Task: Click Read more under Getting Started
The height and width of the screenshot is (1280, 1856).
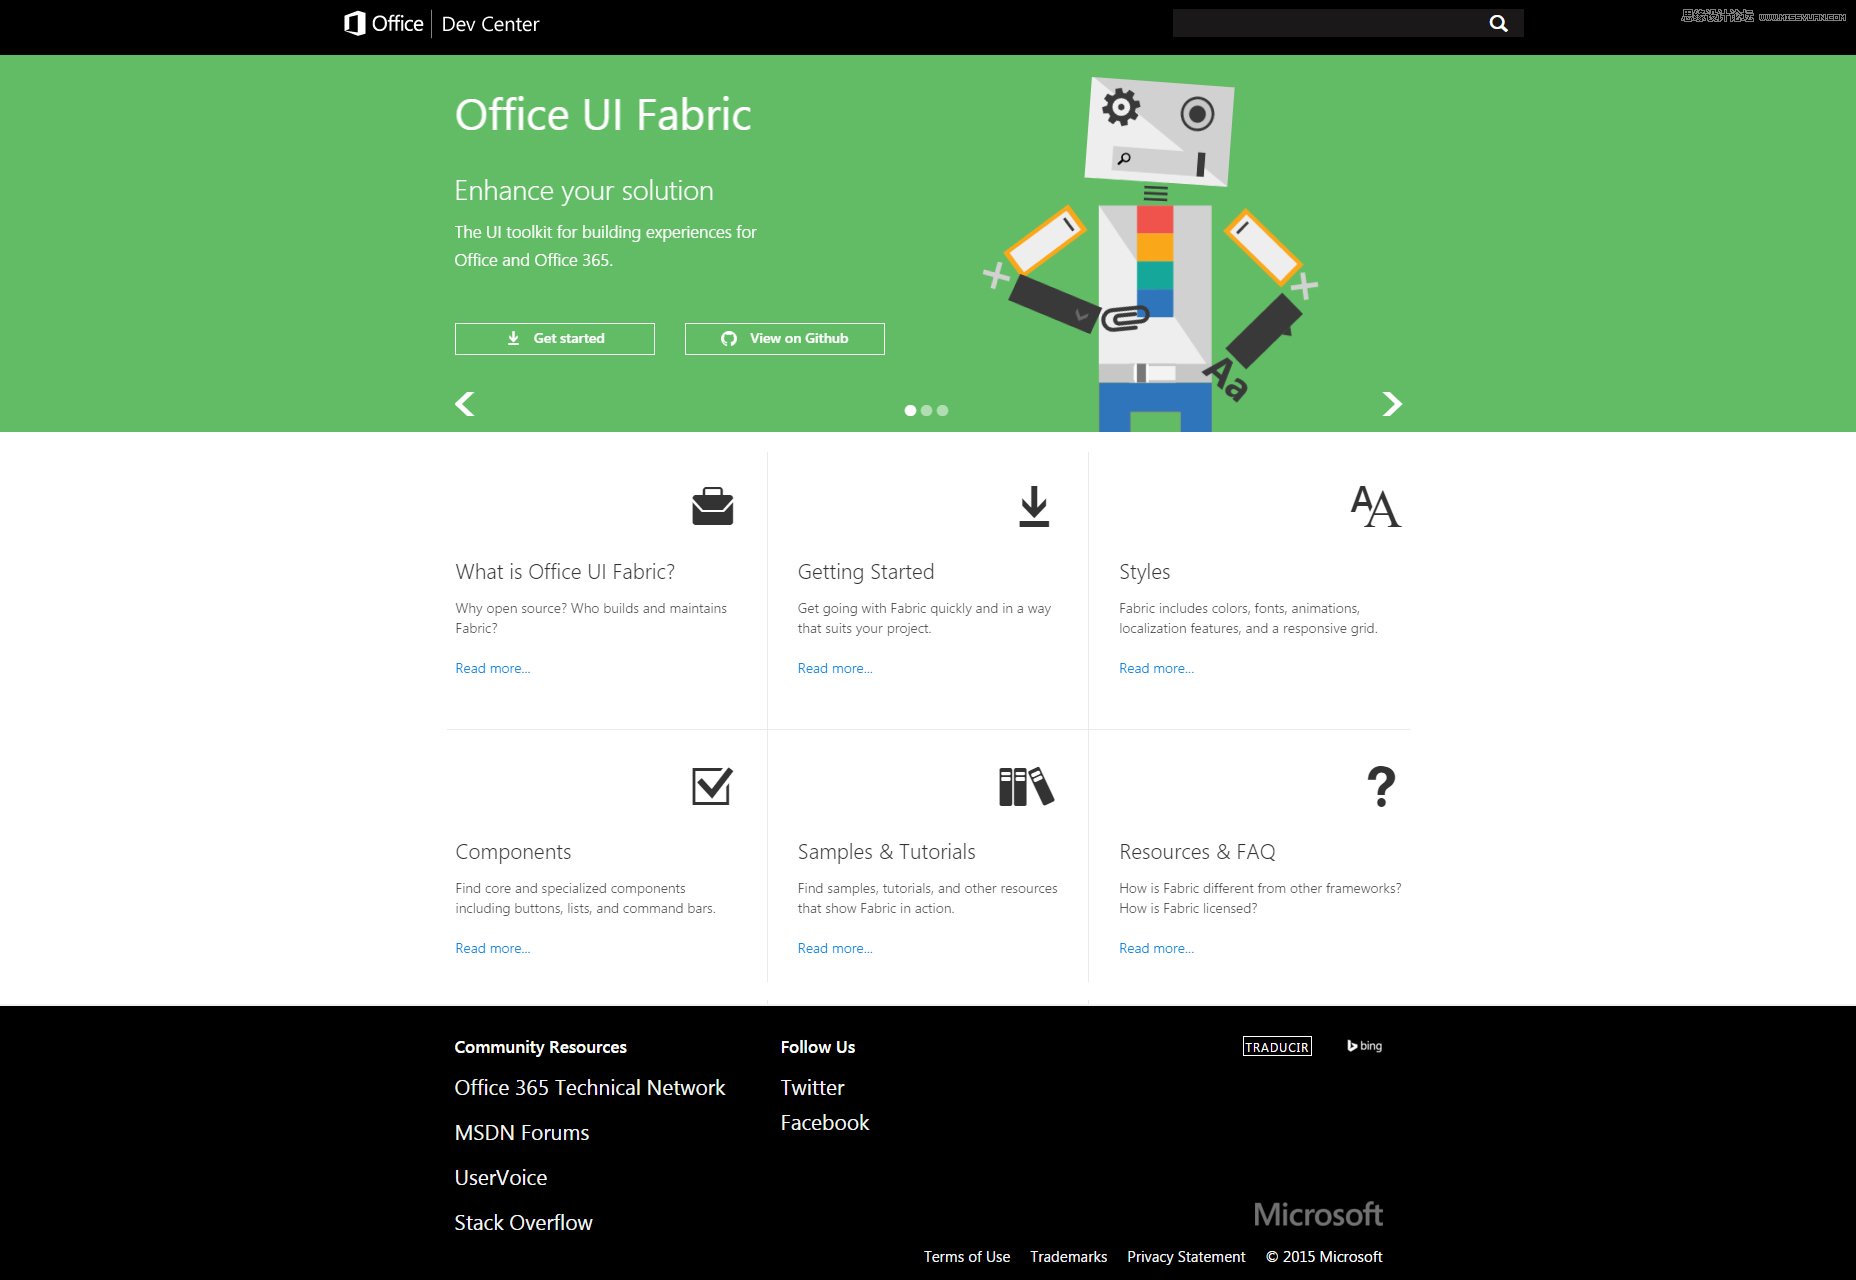Action: (x=835, y=668)
